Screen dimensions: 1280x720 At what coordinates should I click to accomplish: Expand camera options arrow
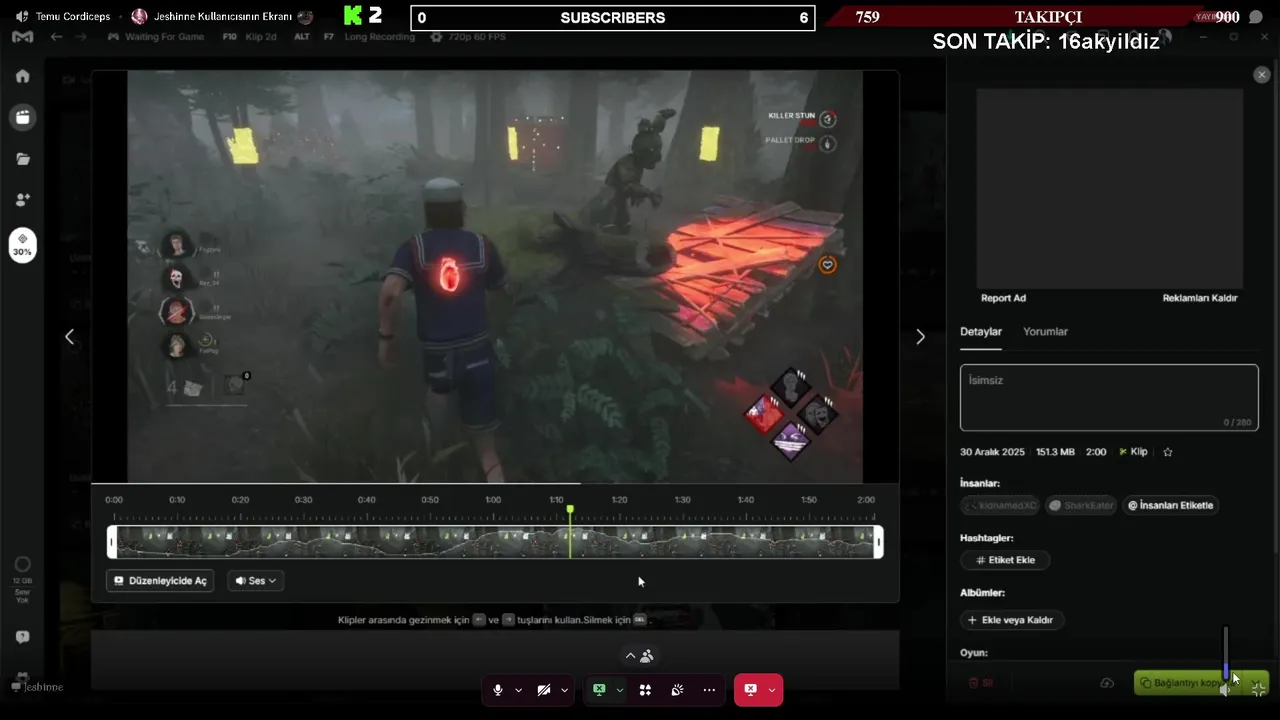(565, 690)
